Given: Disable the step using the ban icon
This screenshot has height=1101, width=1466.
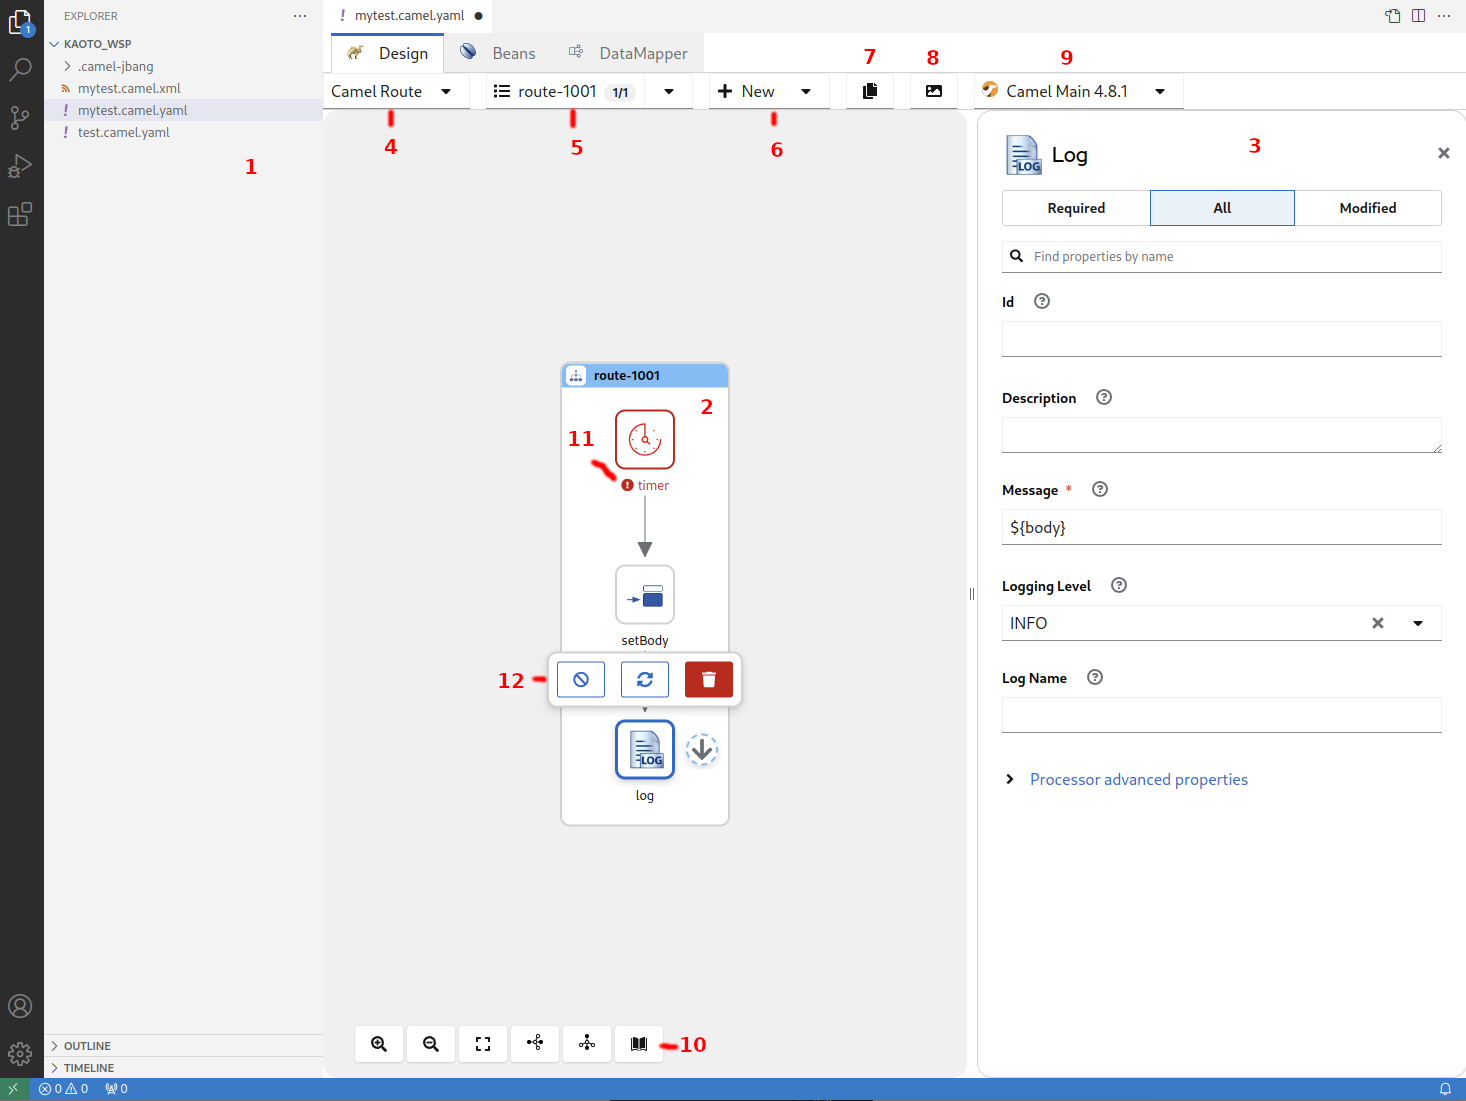Looking at the screenshot, I should tap(581, 680).
